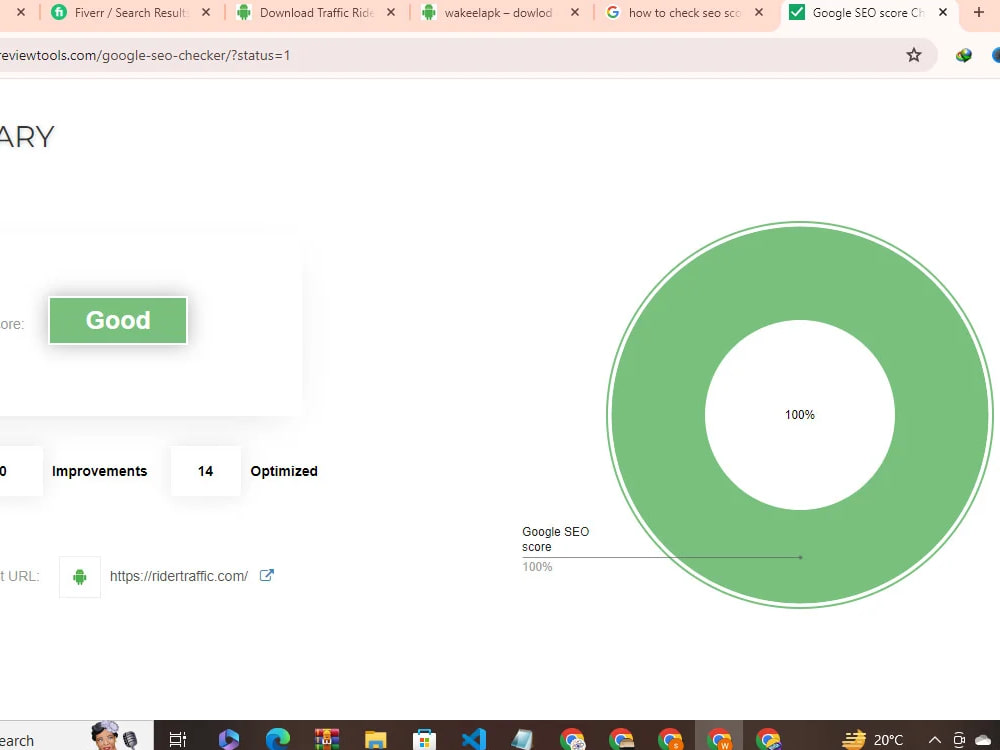The image size is (1000, 750).
Task: Open the first Chrome profile on taskbar
Action: (x=572, y=740)
